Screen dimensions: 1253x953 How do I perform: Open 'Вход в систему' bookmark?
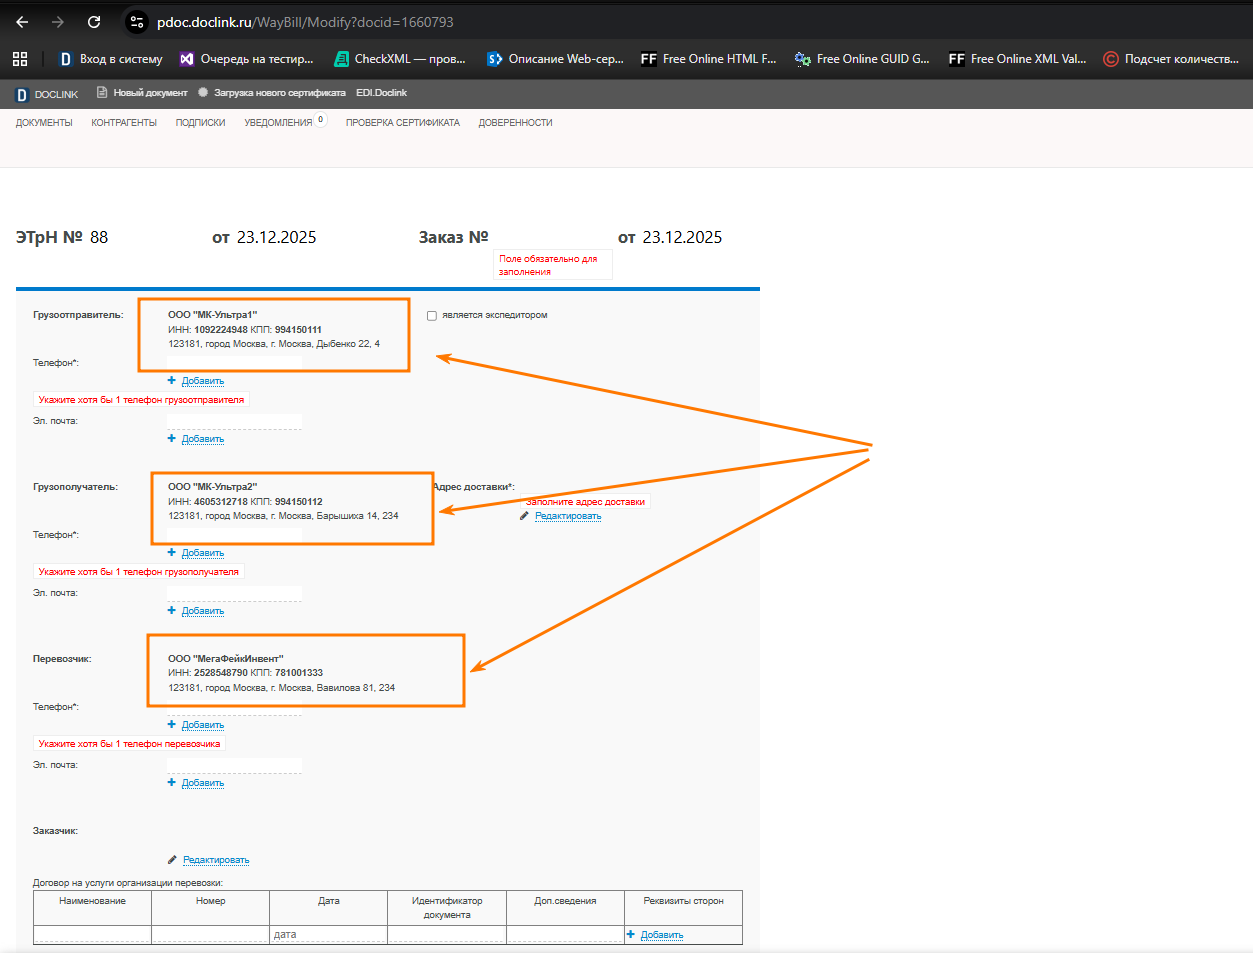[111, 59]
